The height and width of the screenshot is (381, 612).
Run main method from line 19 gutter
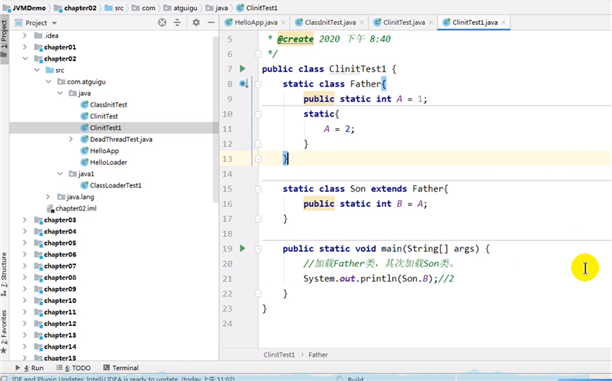(242, 248)
